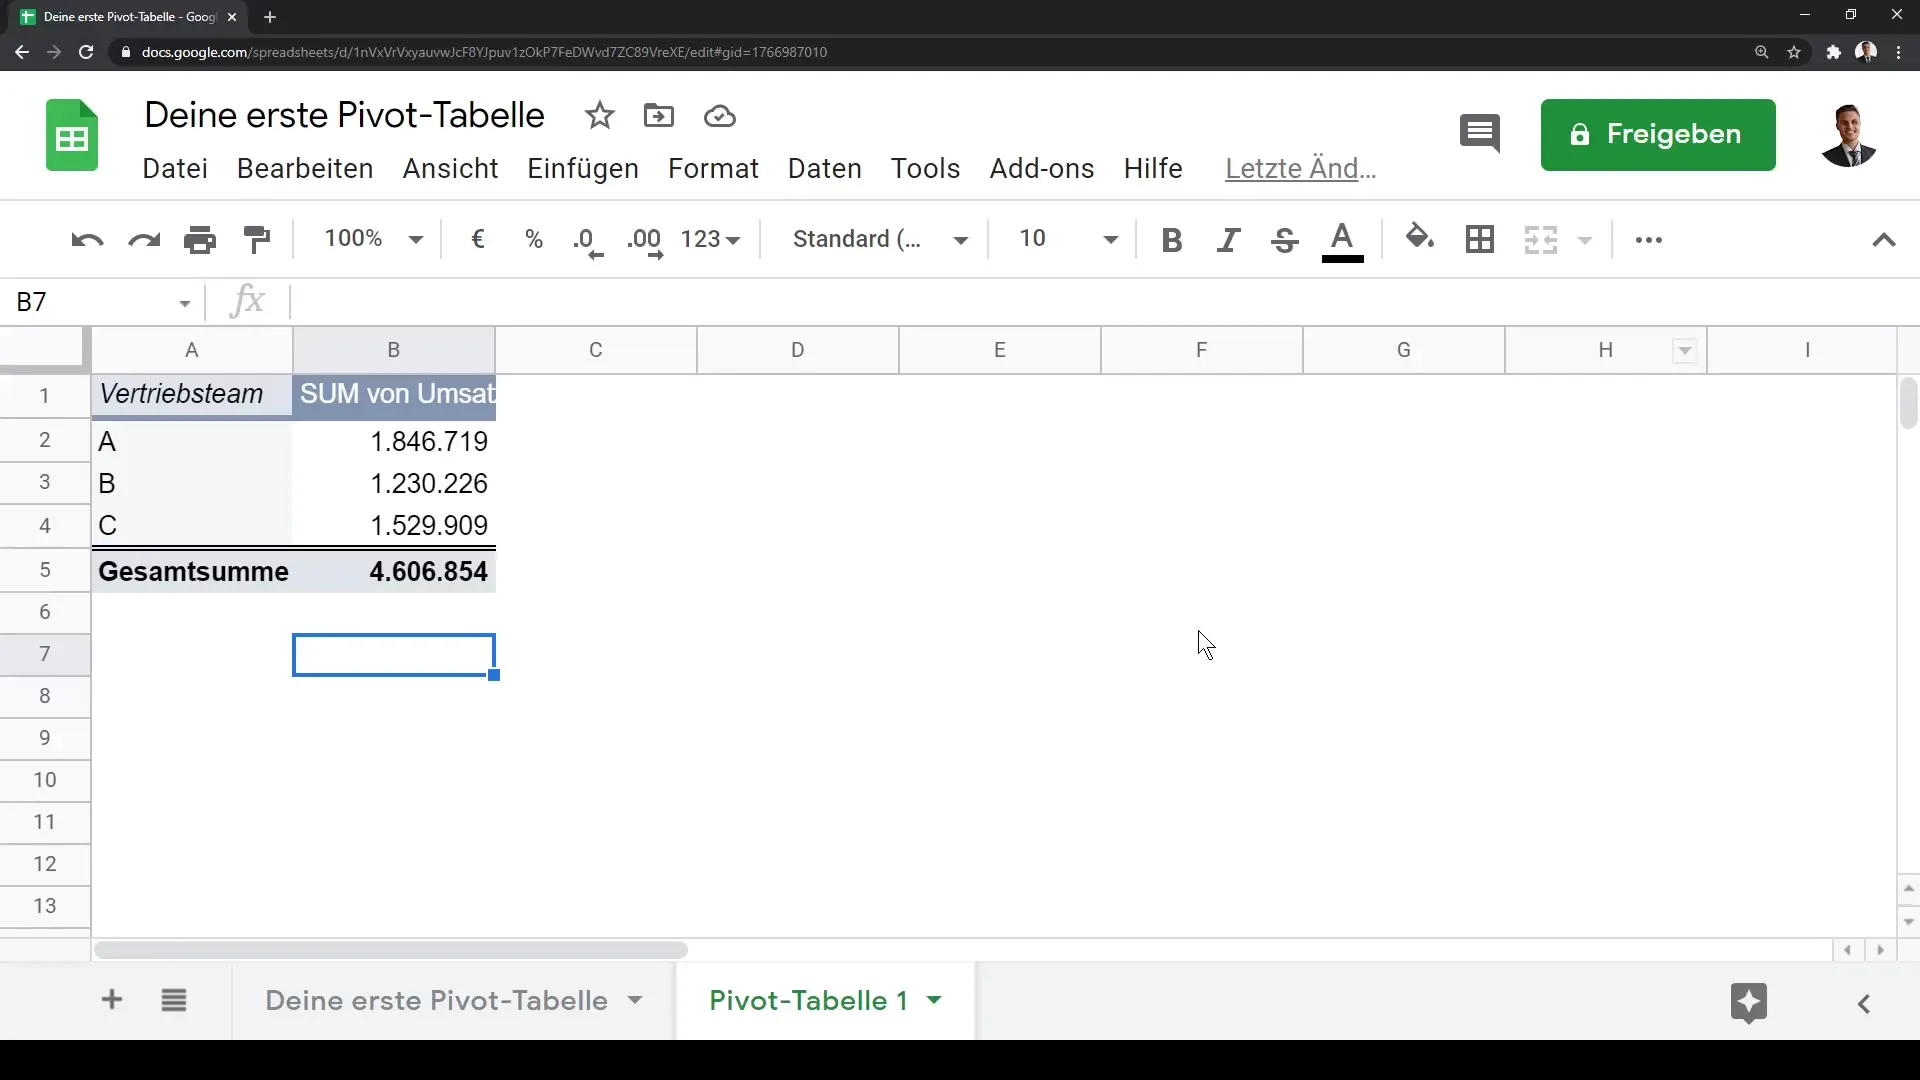1920x1080 pixels.
Task: Open the font size 10 dropdown
Action: 1068,239
